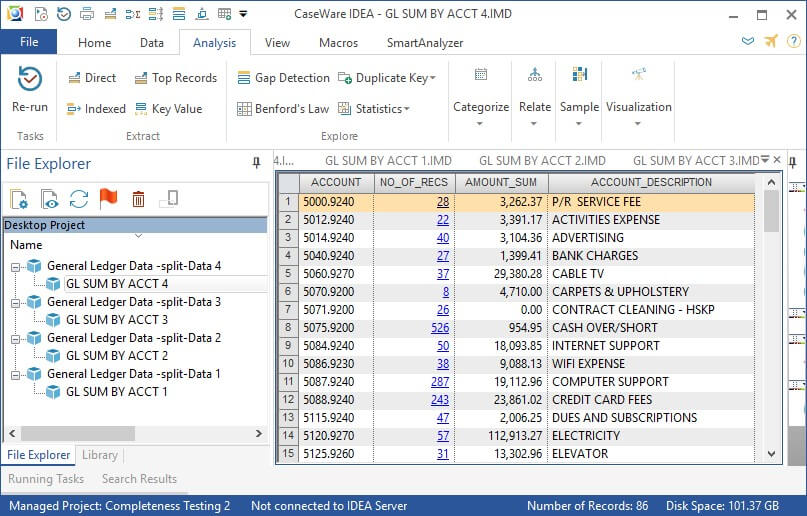Open Indexed extraction tool
807x516 pixels.
point(96,109)
